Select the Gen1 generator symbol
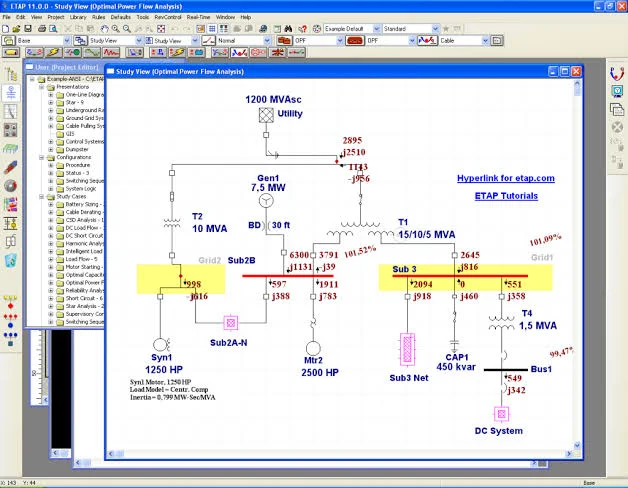The image size is (628, 488). (266, 200)
